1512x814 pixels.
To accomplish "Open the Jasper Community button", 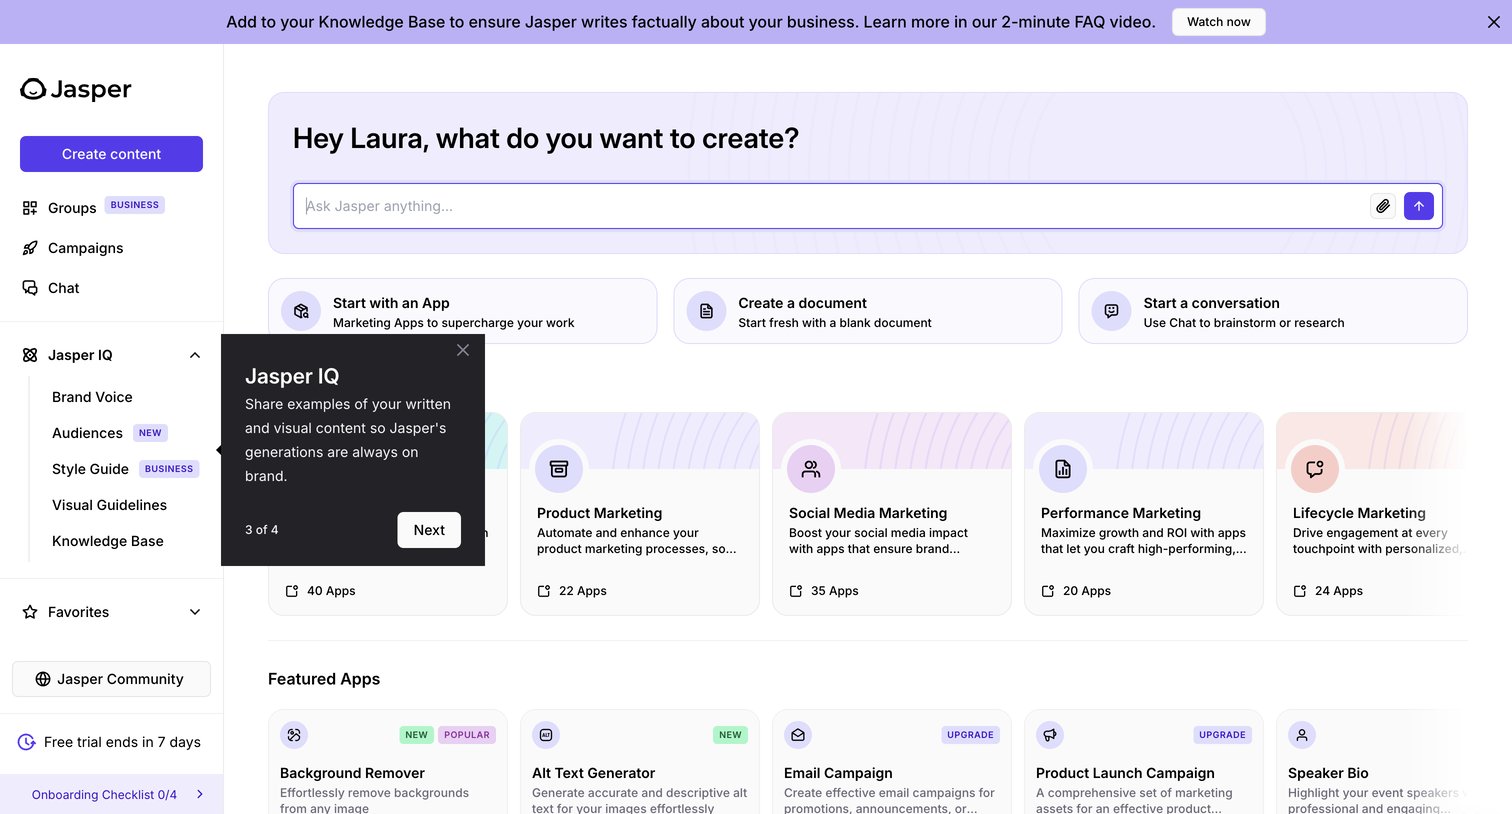I will point(111,679).
